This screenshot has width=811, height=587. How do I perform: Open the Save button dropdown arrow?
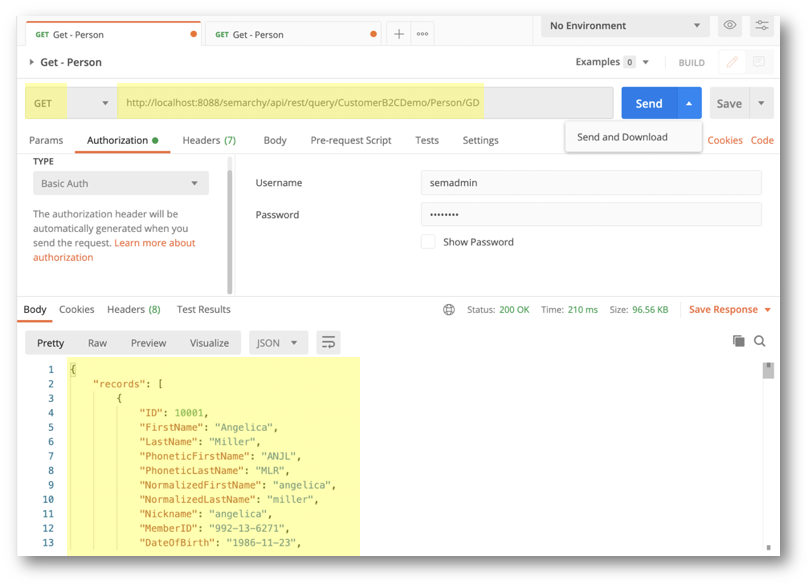[x=761, y=103]
